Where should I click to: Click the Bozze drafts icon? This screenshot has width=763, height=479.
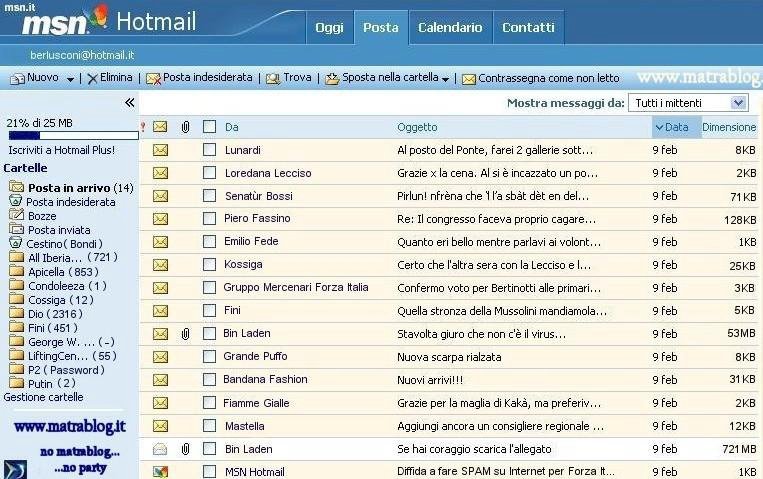pyautogui.click(x=17, y=215)
